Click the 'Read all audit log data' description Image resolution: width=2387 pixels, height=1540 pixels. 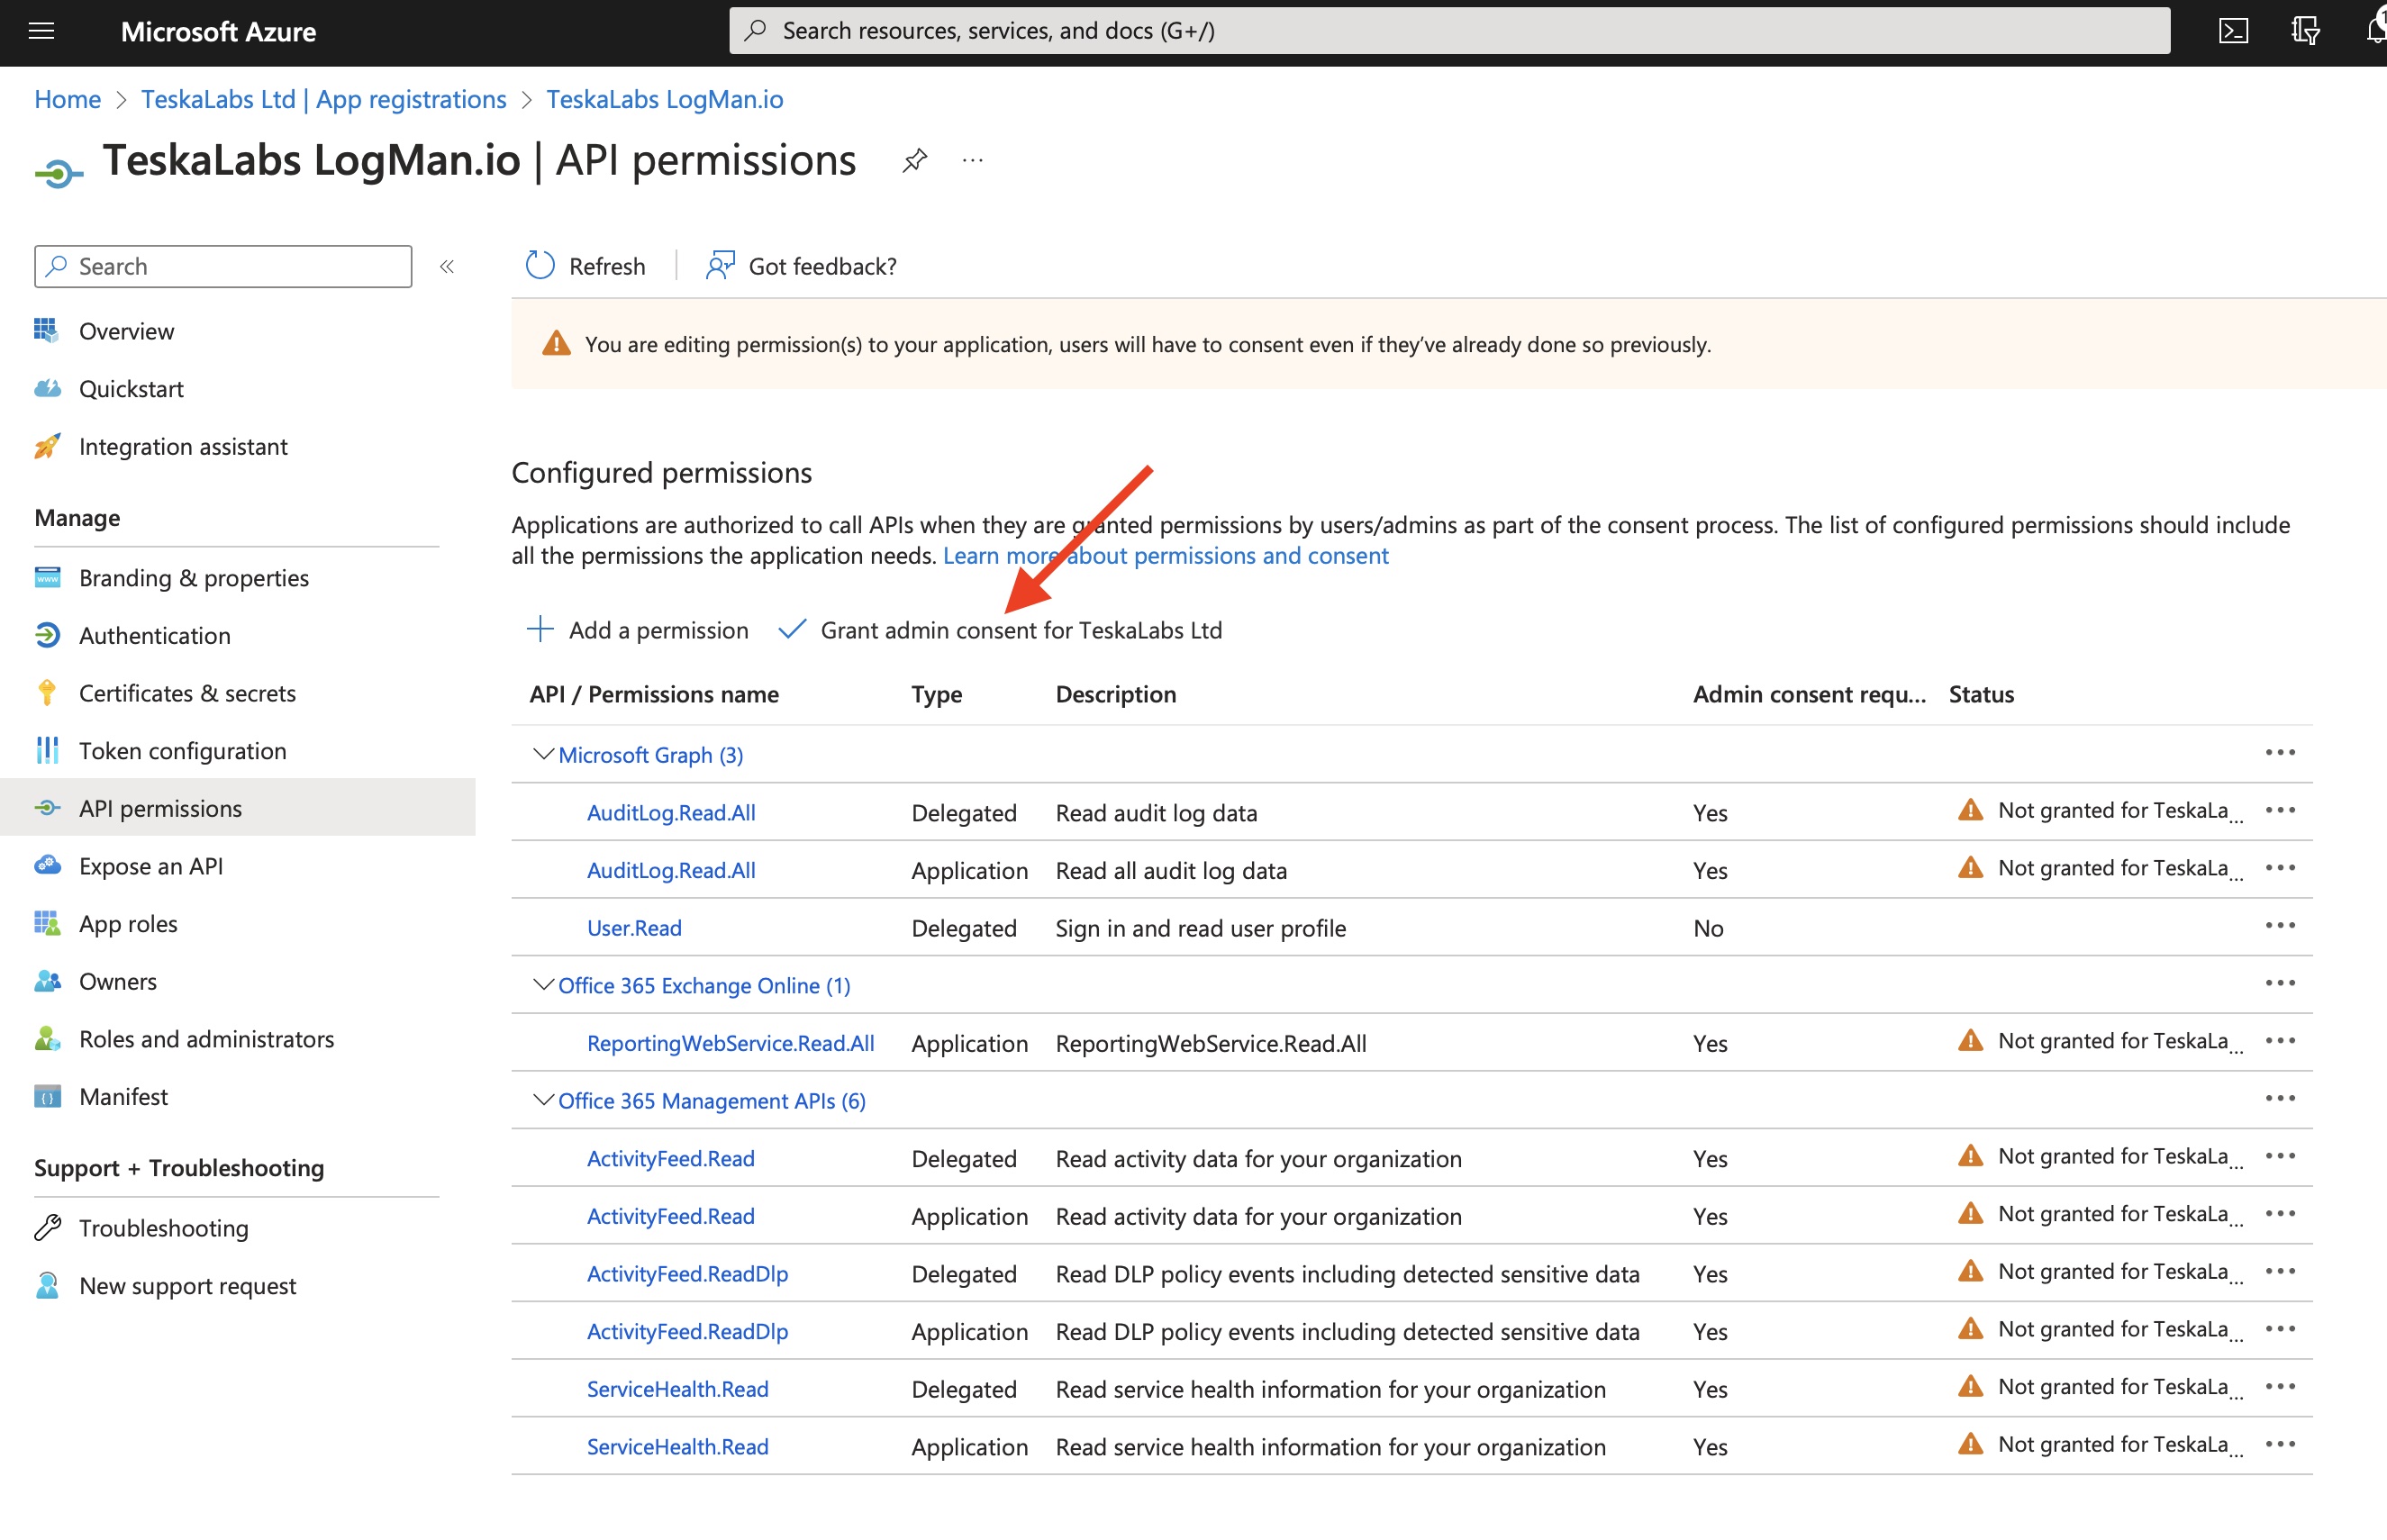pos(1171,870)
